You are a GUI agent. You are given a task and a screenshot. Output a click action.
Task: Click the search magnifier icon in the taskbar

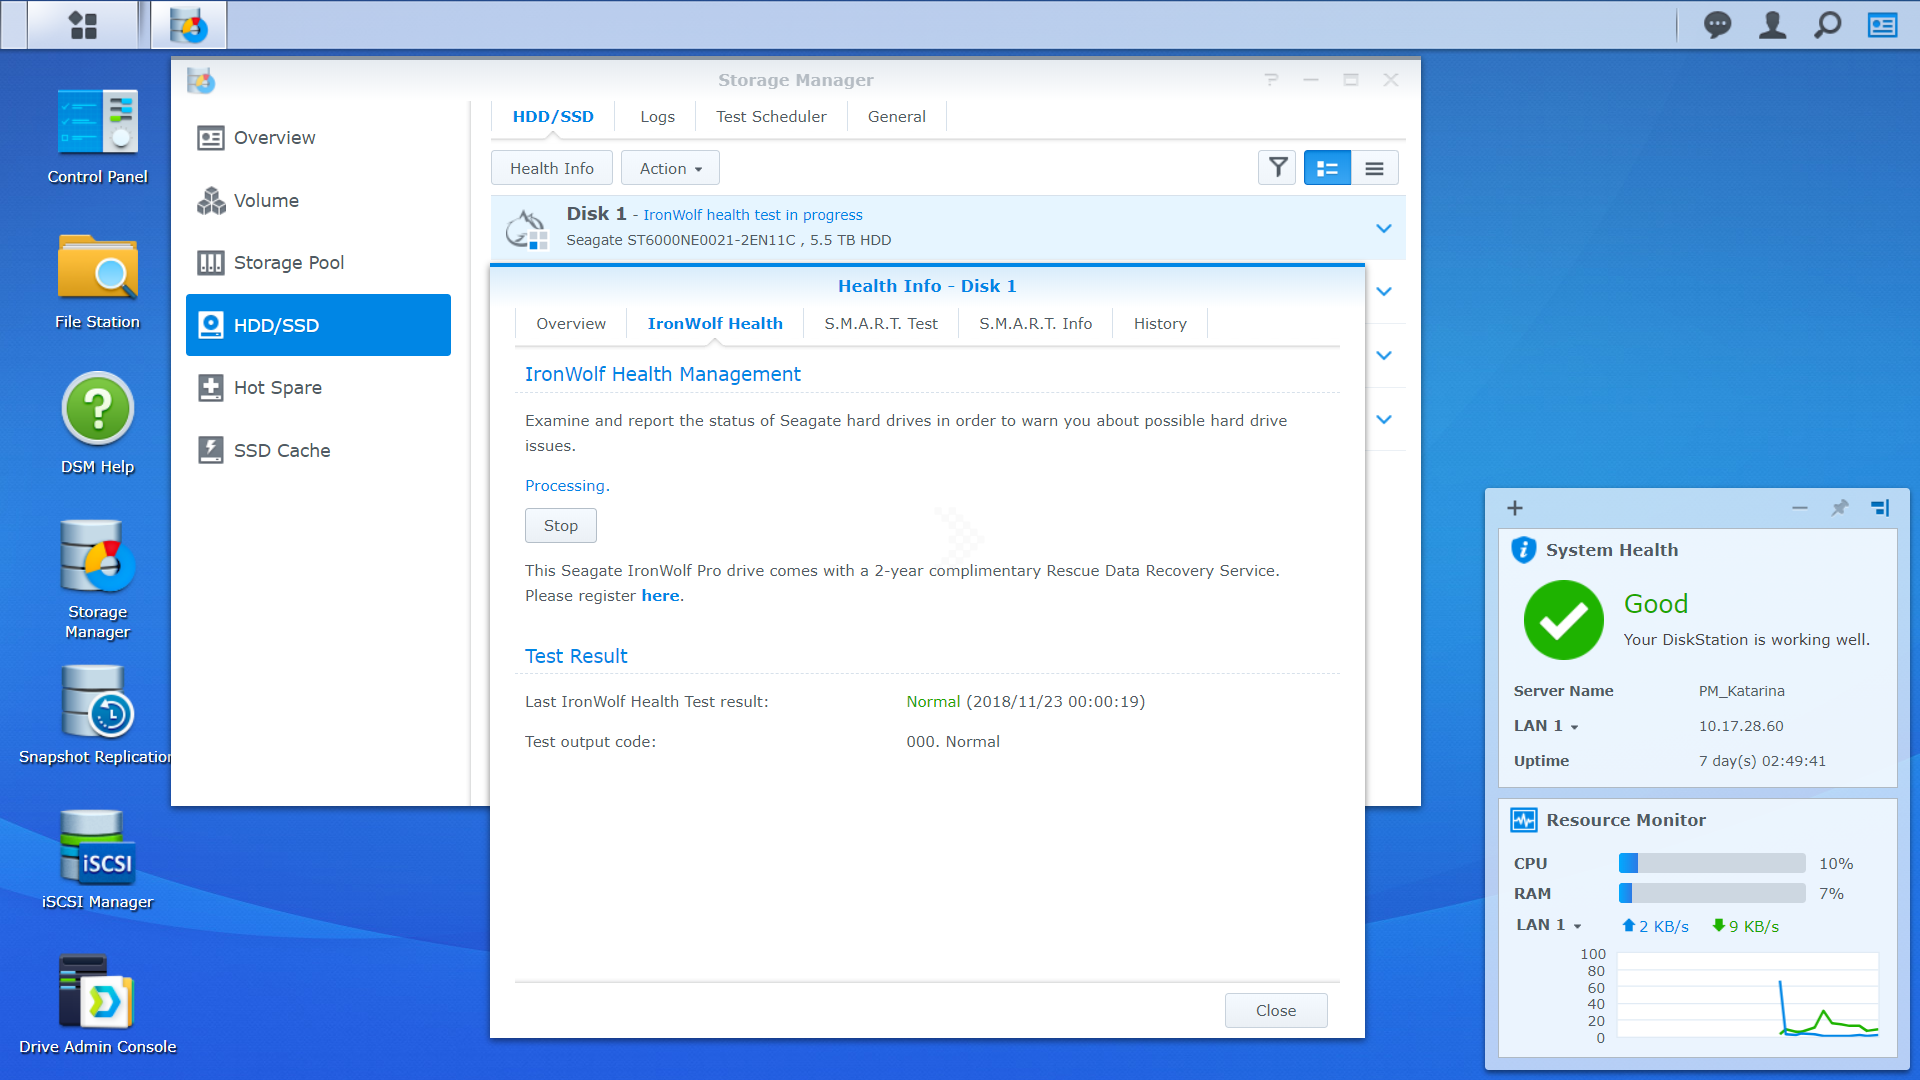point(1827,25)
